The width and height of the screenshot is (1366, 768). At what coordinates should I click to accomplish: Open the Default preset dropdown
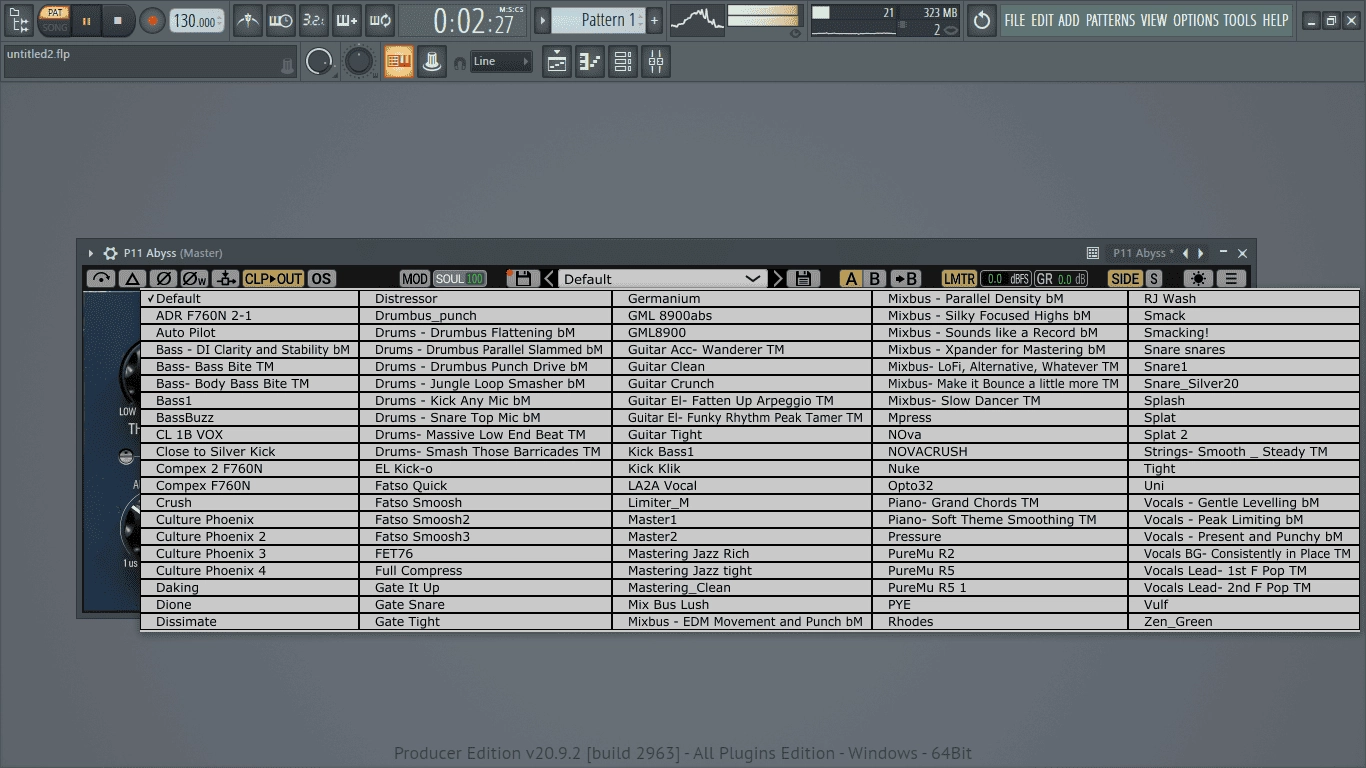click(x=663, y=279)
